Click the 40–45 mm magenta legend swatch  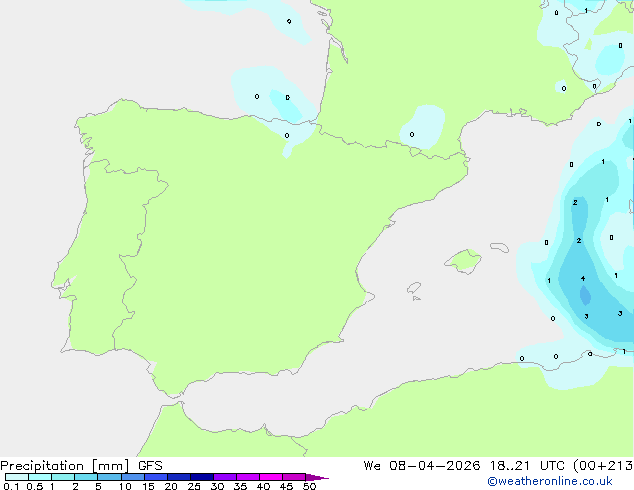pos(271,477)
